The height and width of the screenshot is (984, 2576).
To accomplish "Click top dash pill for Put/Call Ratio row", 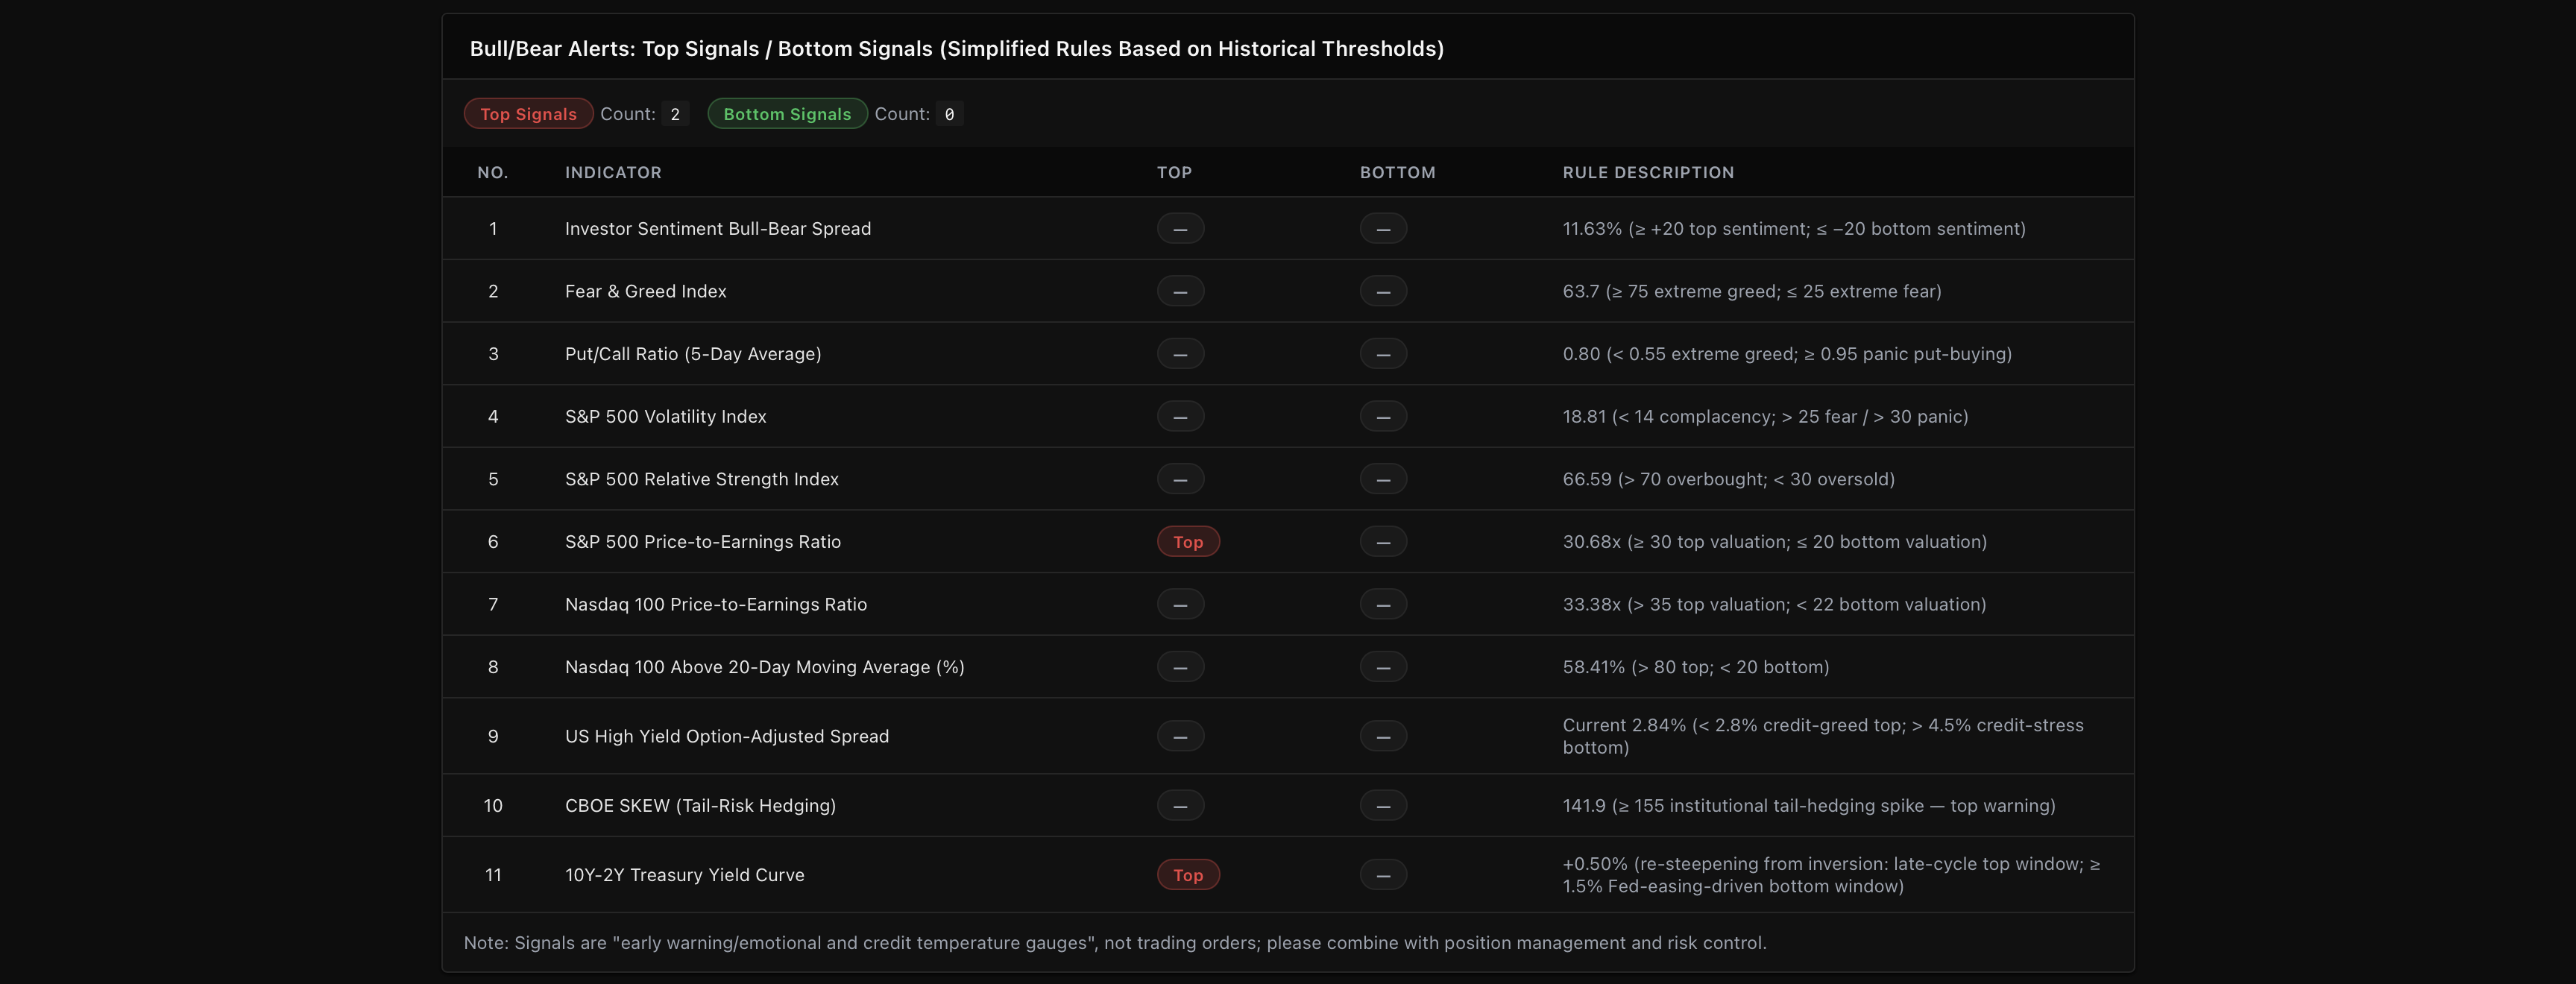I will [x=1180, y=354].
